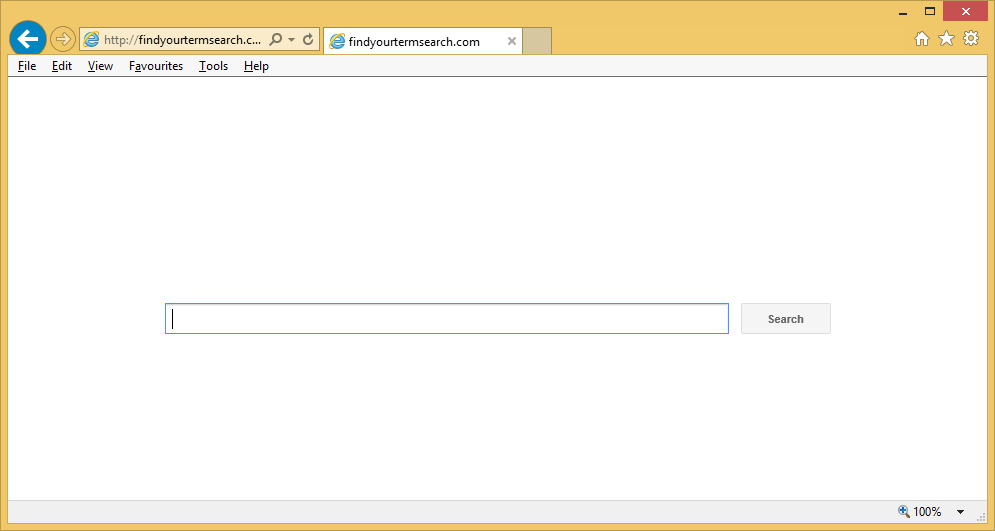Viewport: 995px width, 531px height.
Task: Refresh the current page
Action: (x=308, y=40)
